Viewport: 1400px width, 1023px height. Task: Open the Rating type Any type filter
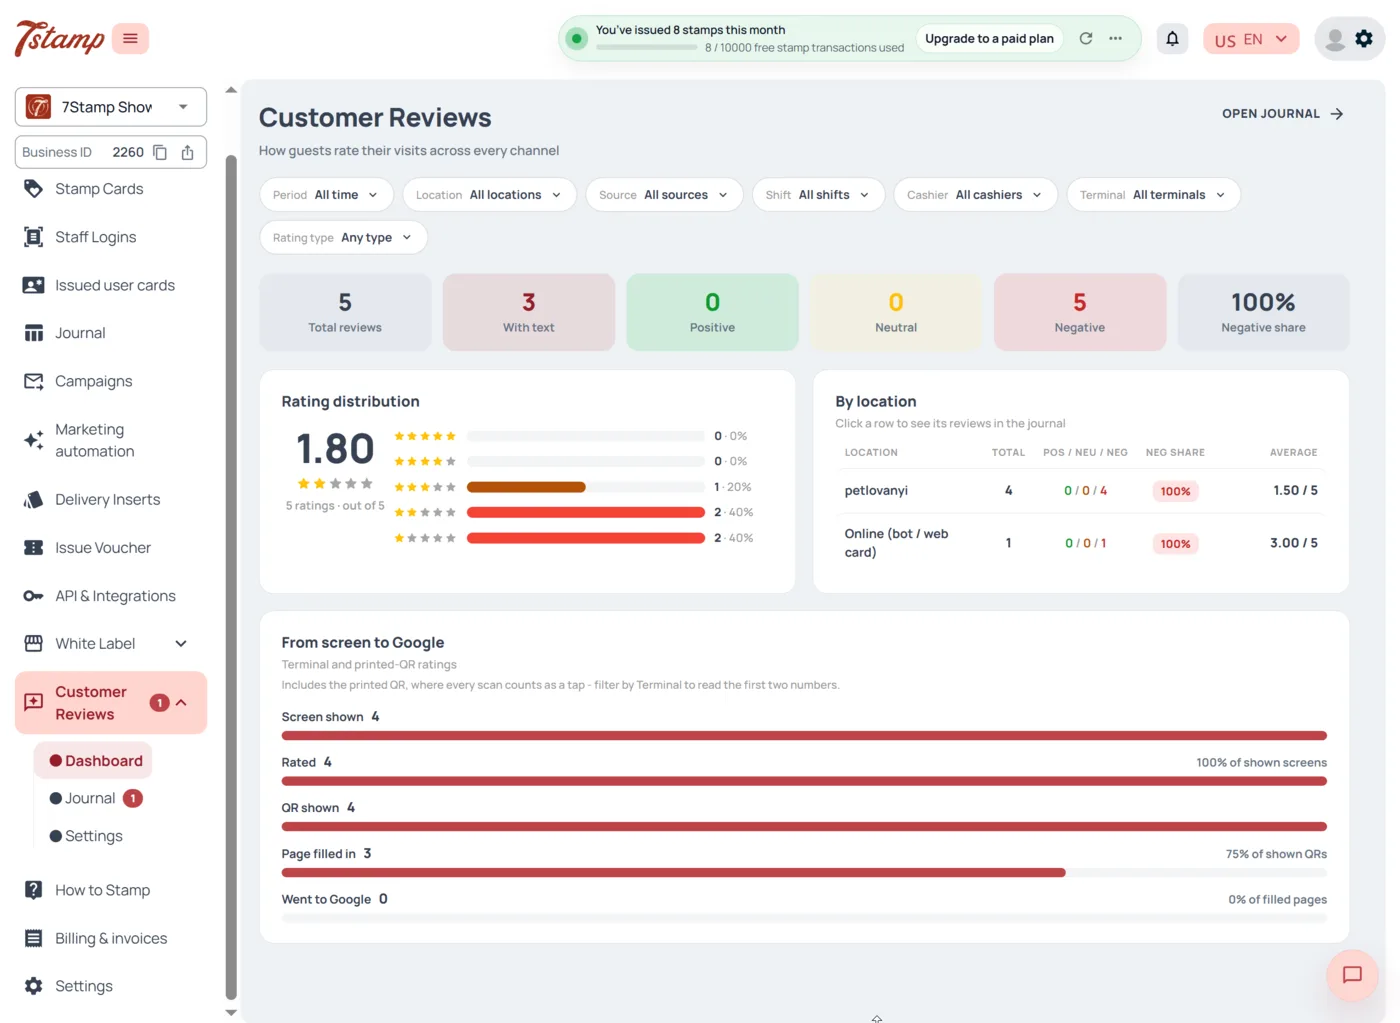(343, 238)
